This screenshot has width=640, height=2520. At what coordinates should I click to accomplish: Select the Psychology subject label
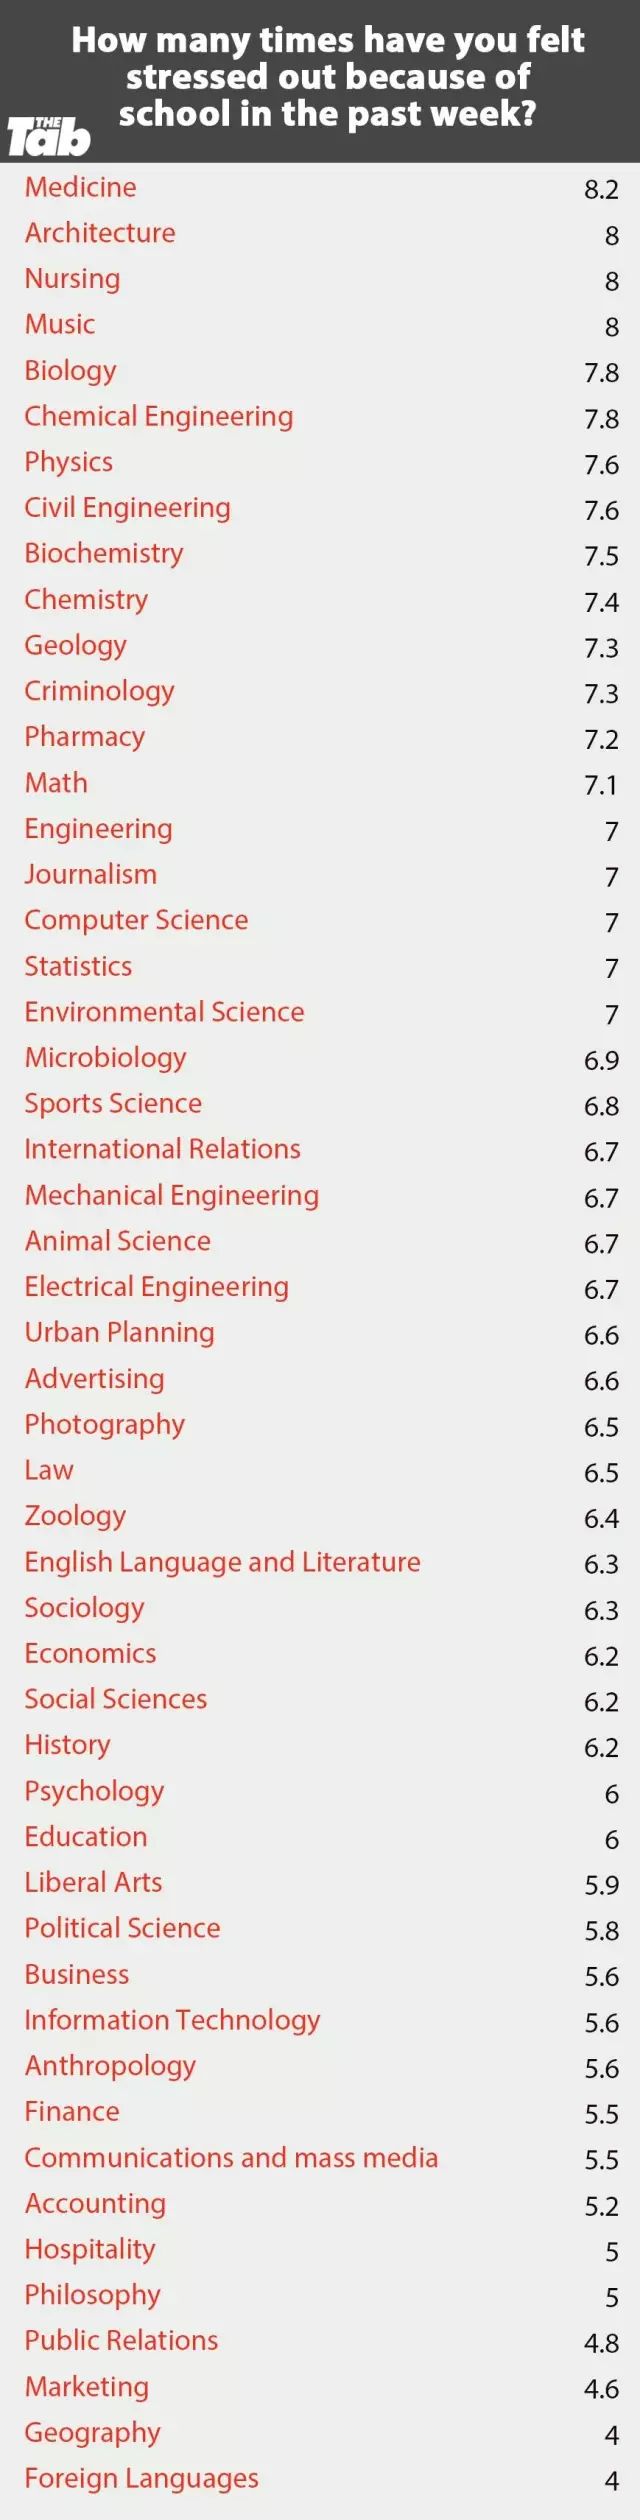[x=94, y=1791]
